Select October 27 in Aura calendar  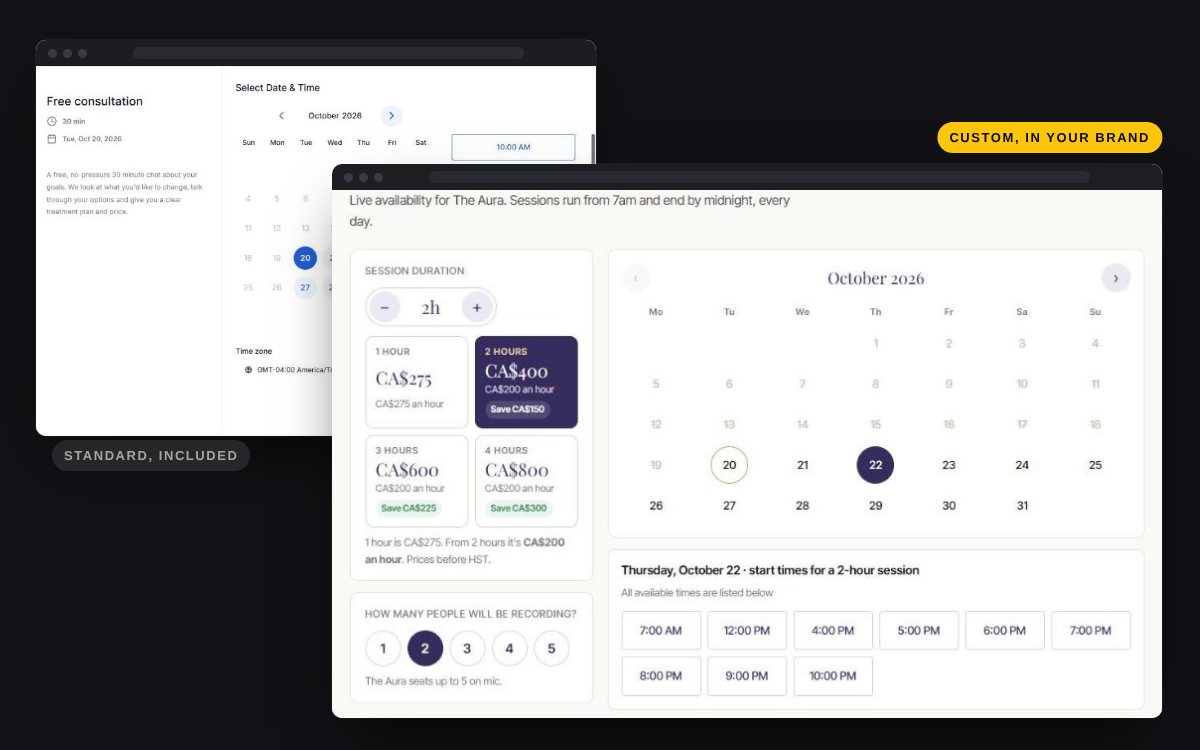click(729, 506)
